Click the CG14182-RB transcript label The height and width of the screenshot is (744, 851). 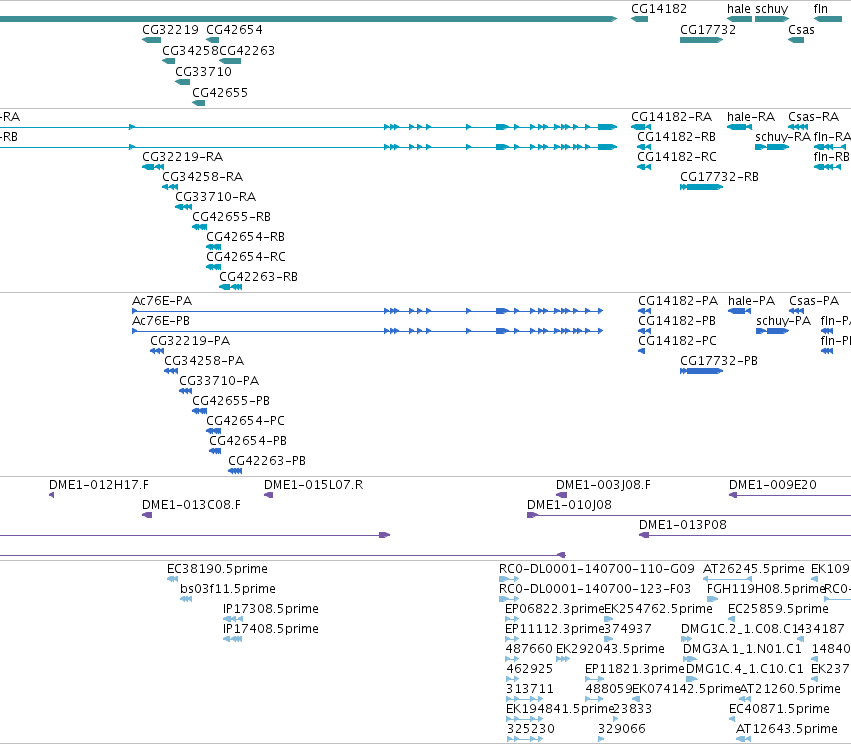[676, 137]
